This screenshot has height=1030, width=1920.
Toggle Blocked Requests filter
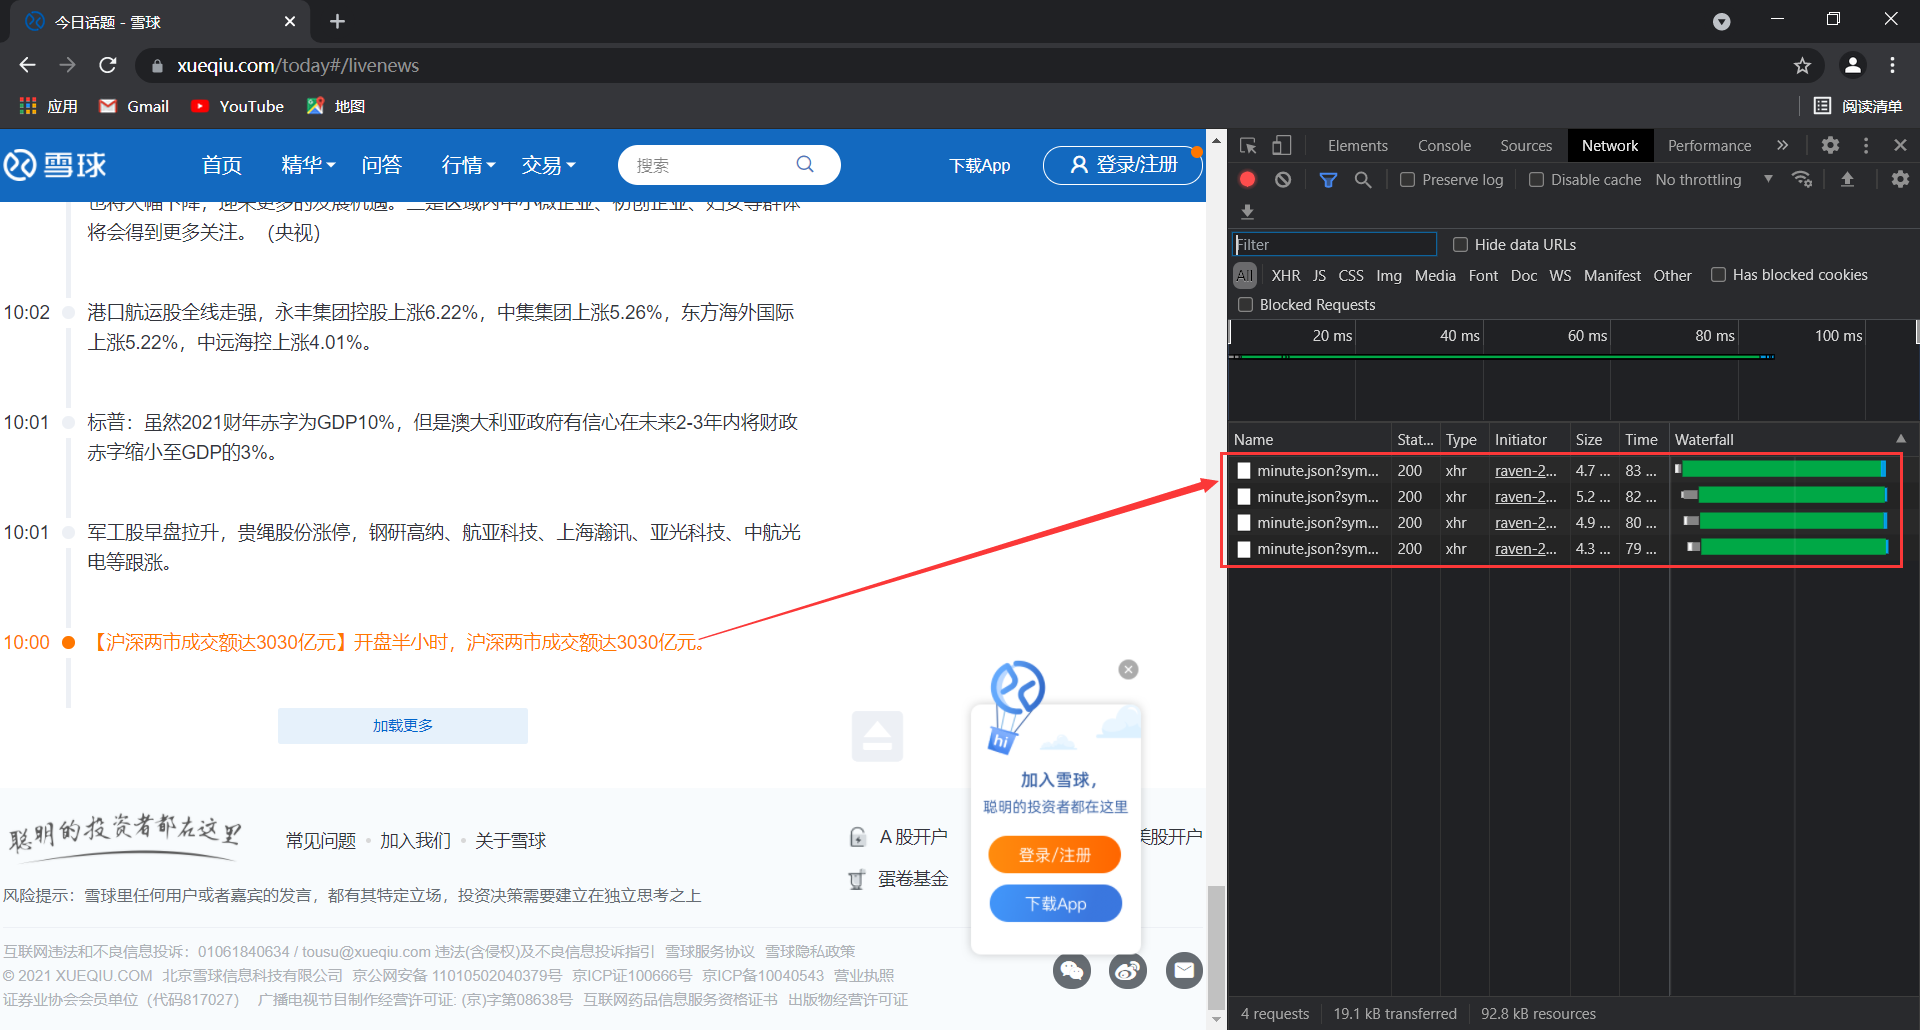tap(1245, 304)
